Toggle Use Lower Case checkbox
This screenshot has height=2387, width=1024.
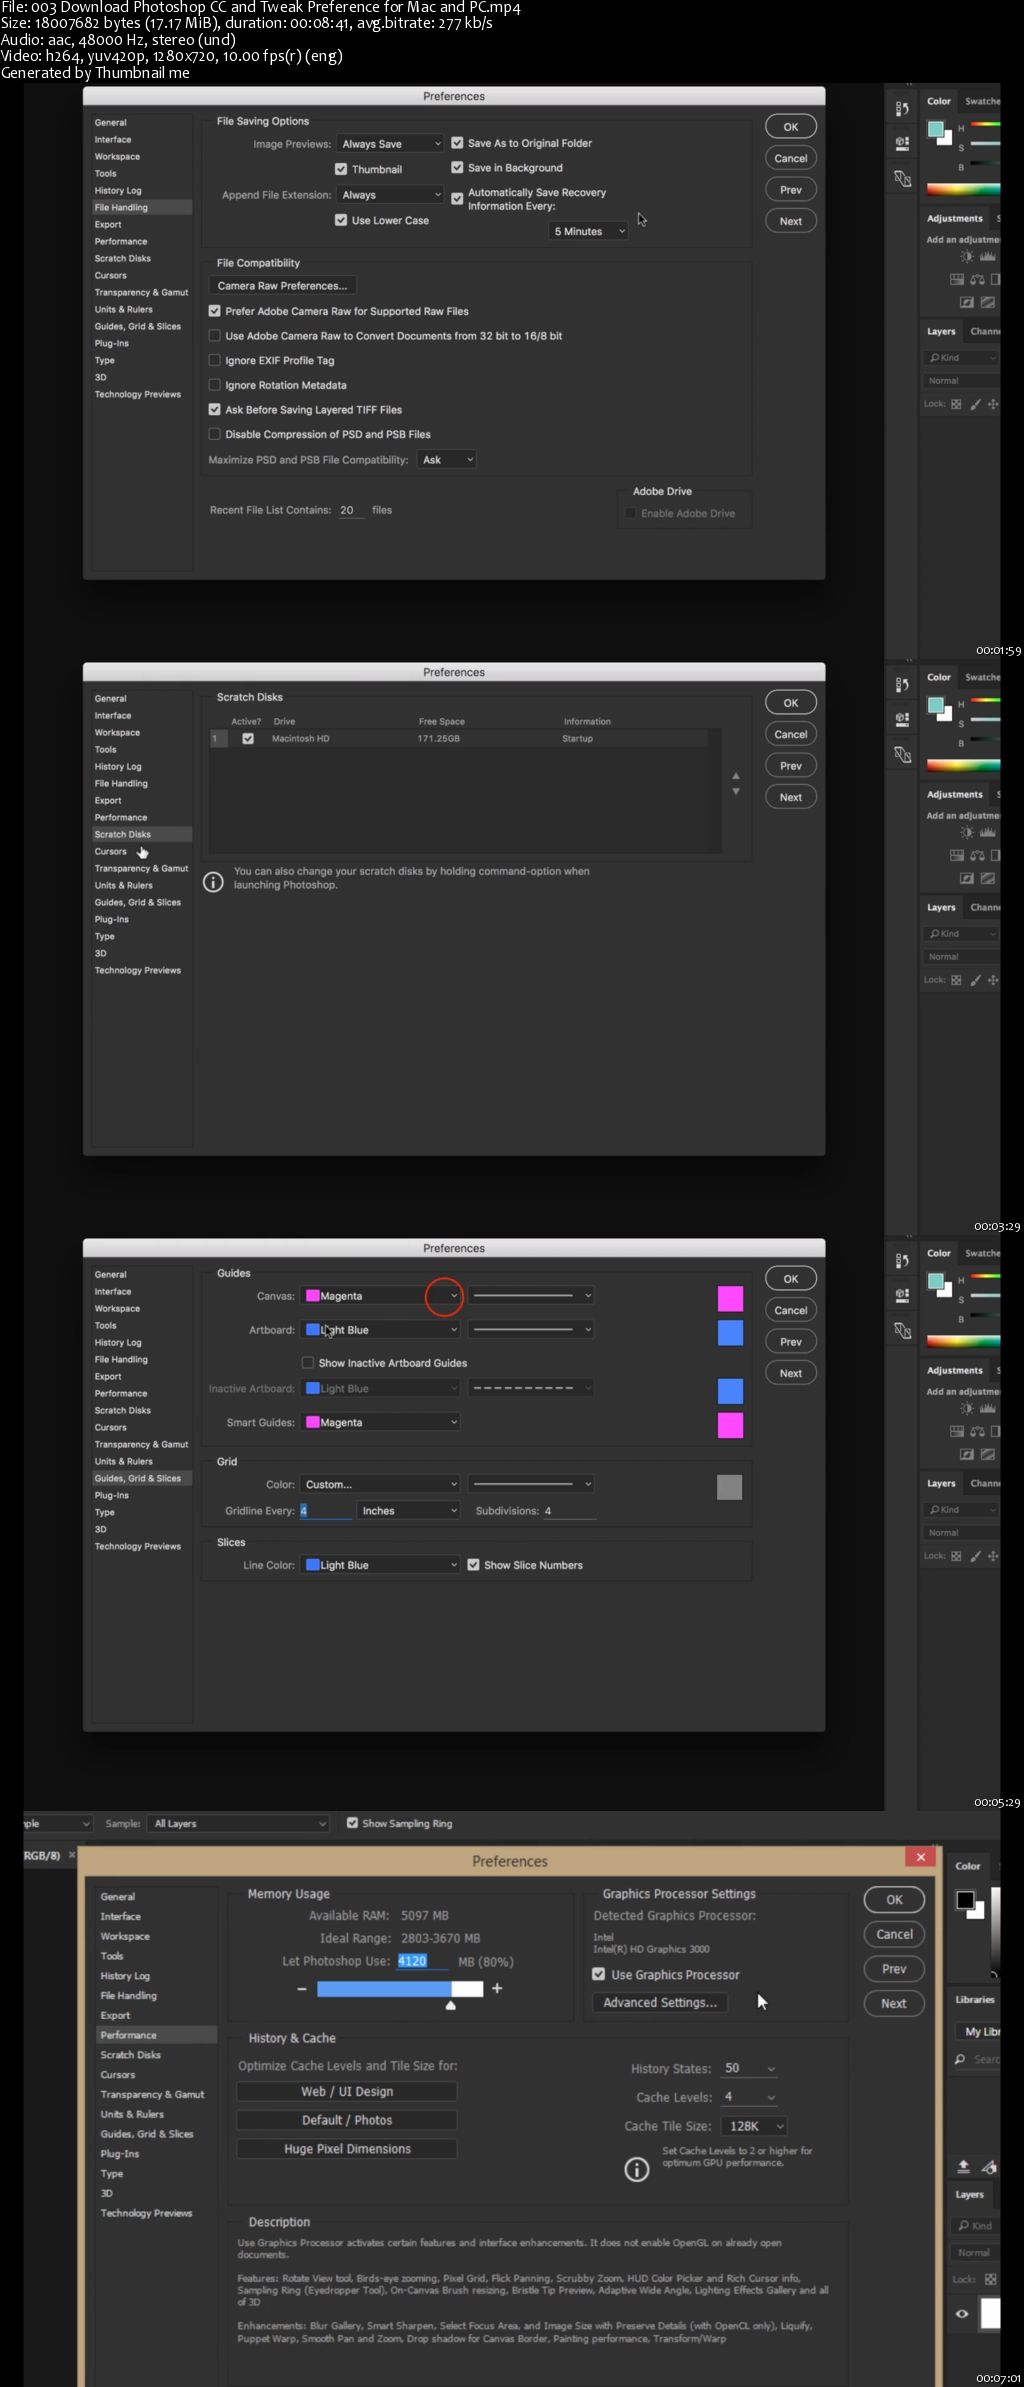pos(341,220)
